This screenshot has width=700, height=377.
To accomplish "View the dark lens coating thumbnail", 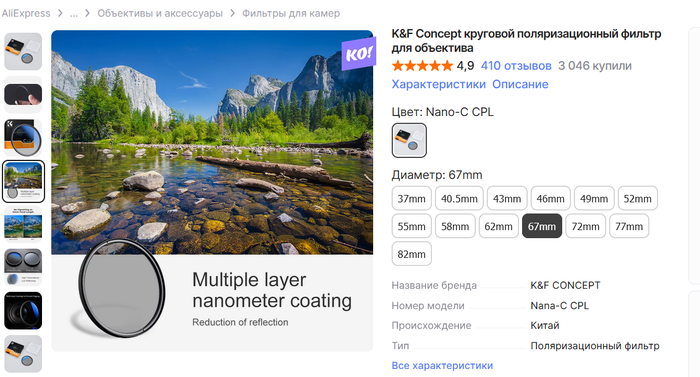I will (x=23, y=310).
